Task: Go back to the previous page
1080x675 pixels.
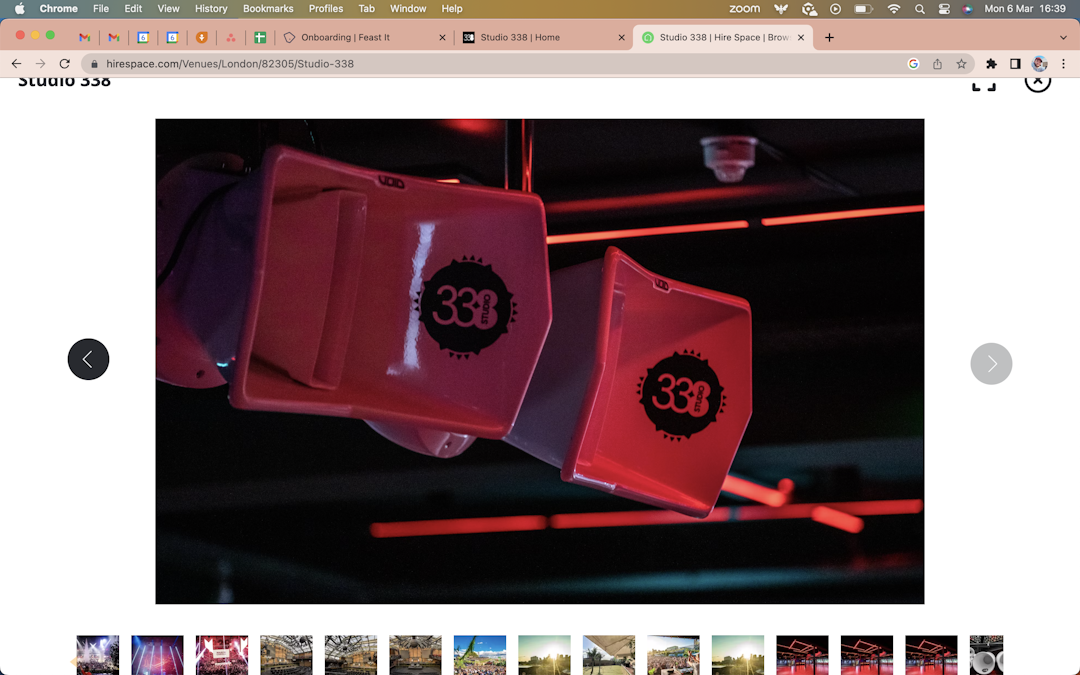Action: [x=17, y=63]
